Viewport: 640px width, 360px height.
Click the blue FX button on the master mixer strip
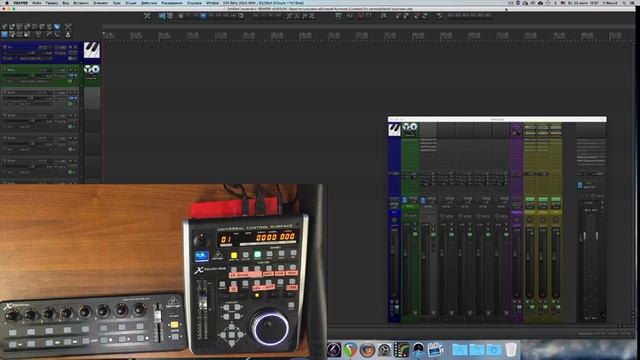580,186
